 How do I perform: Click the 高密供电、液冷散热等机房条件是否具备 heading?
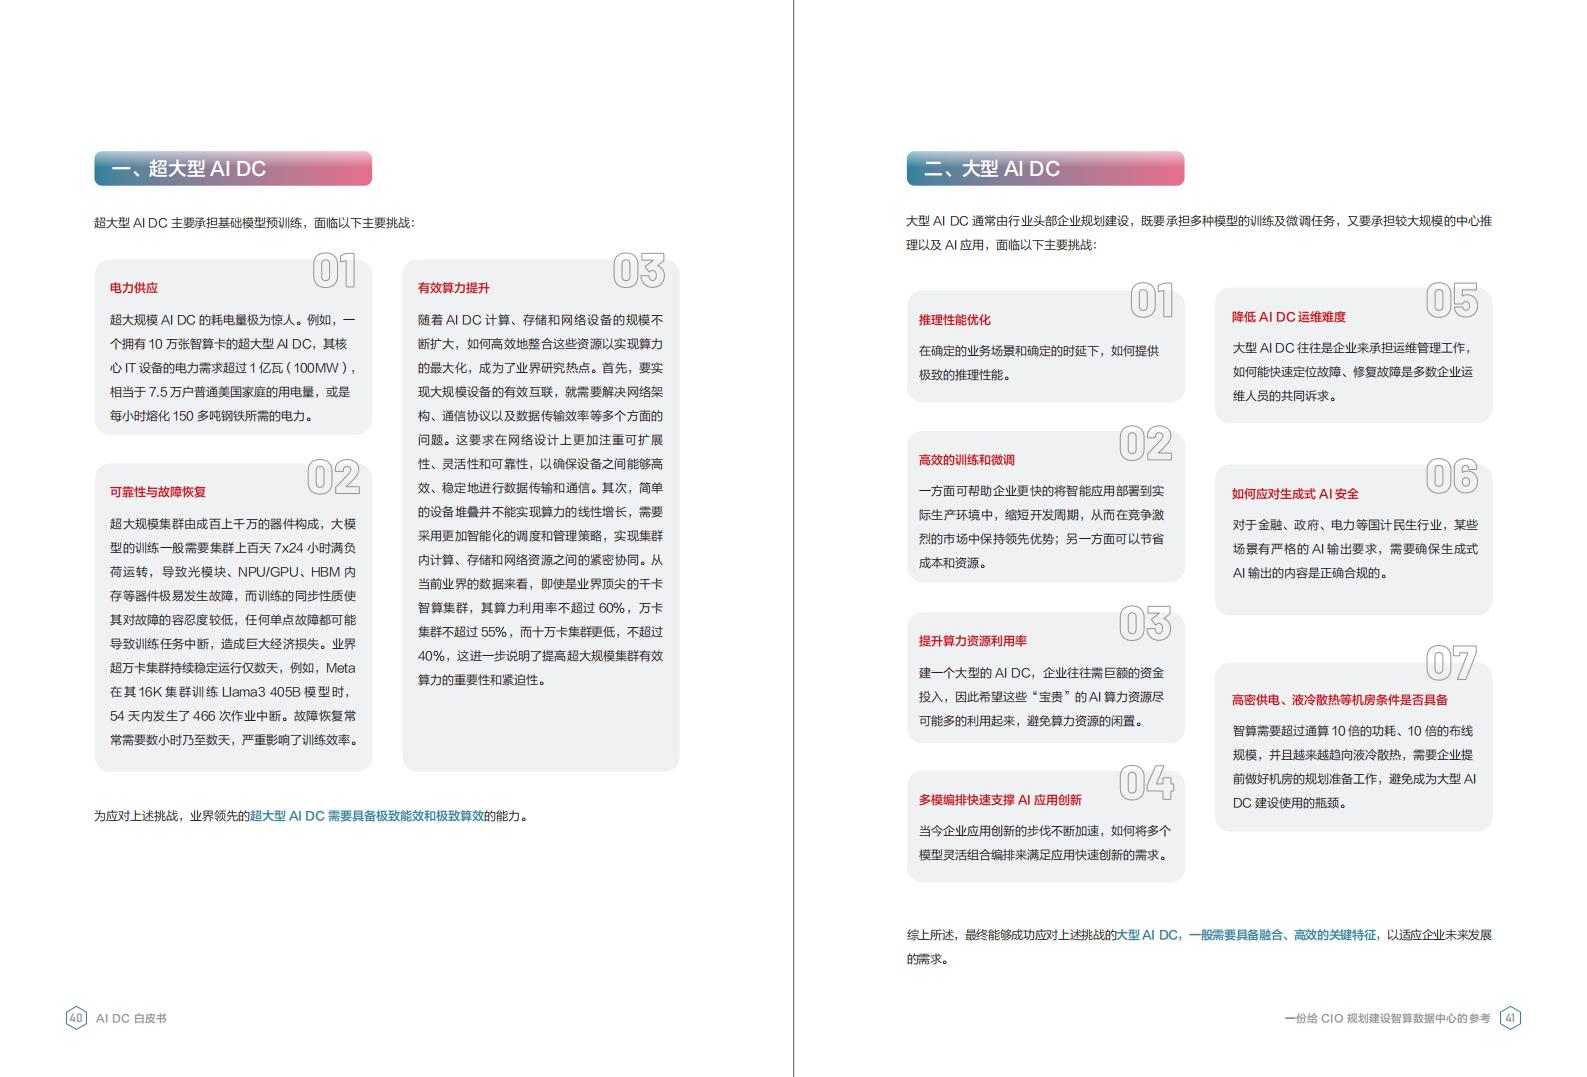1340,700
